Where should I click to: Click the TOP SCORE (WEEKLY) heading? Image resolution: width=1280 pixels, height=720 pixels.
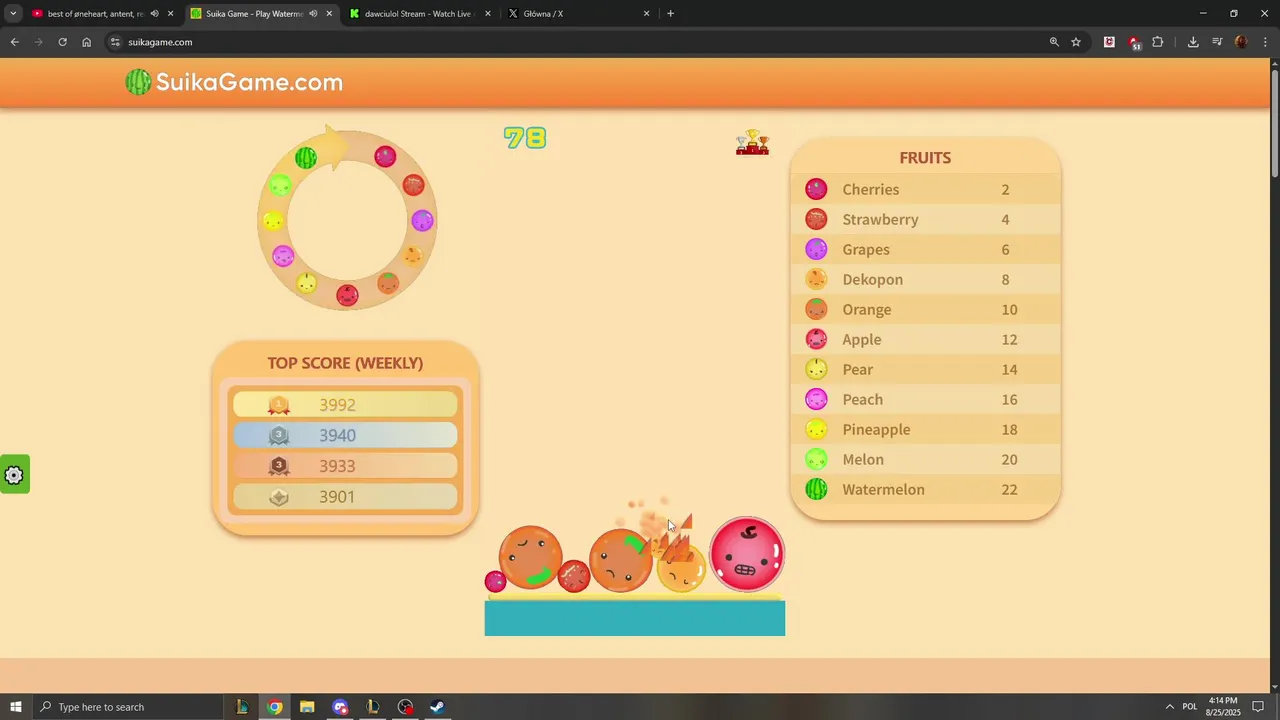345,363
